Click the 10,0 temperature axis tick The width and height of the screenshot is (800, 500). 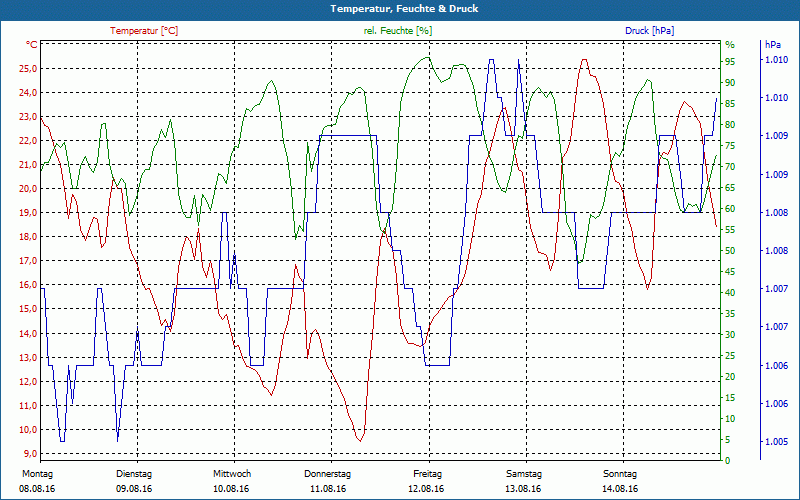[x=28, y=430]
